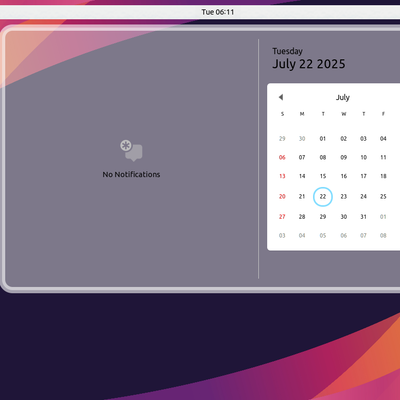Pick July 28 in calendar
This screenshot has width=400, height=400.
(x=302, y=217)
